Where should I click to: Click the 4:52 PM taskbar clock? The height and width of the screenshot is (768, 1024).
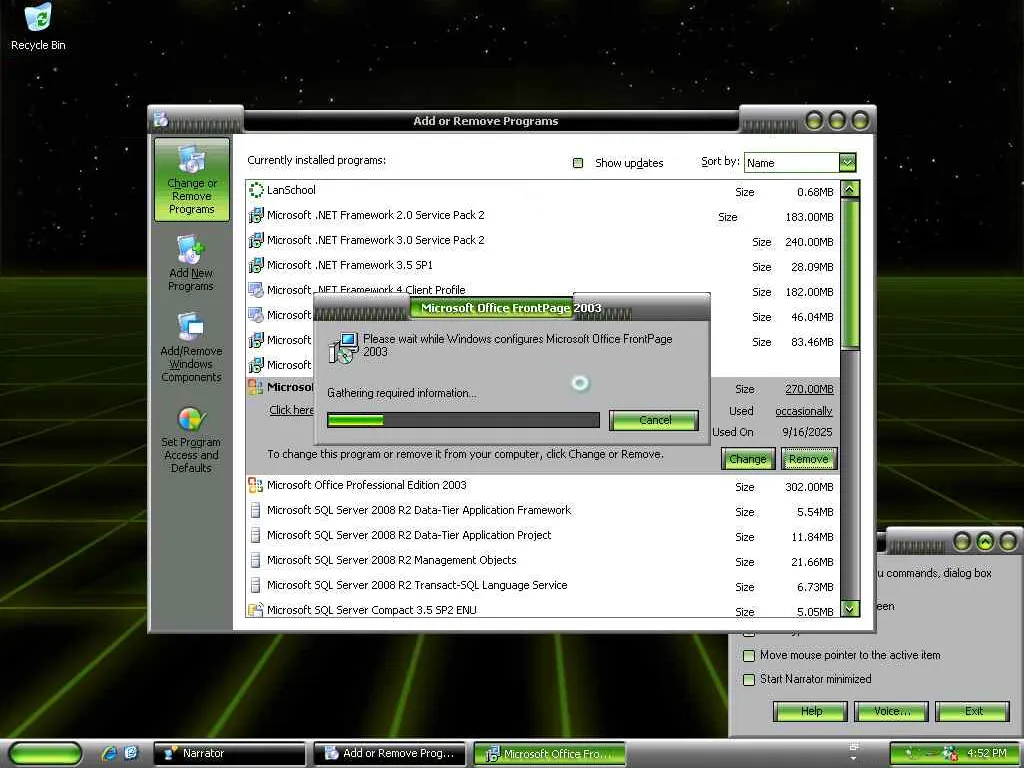click(x=987, y=753)
